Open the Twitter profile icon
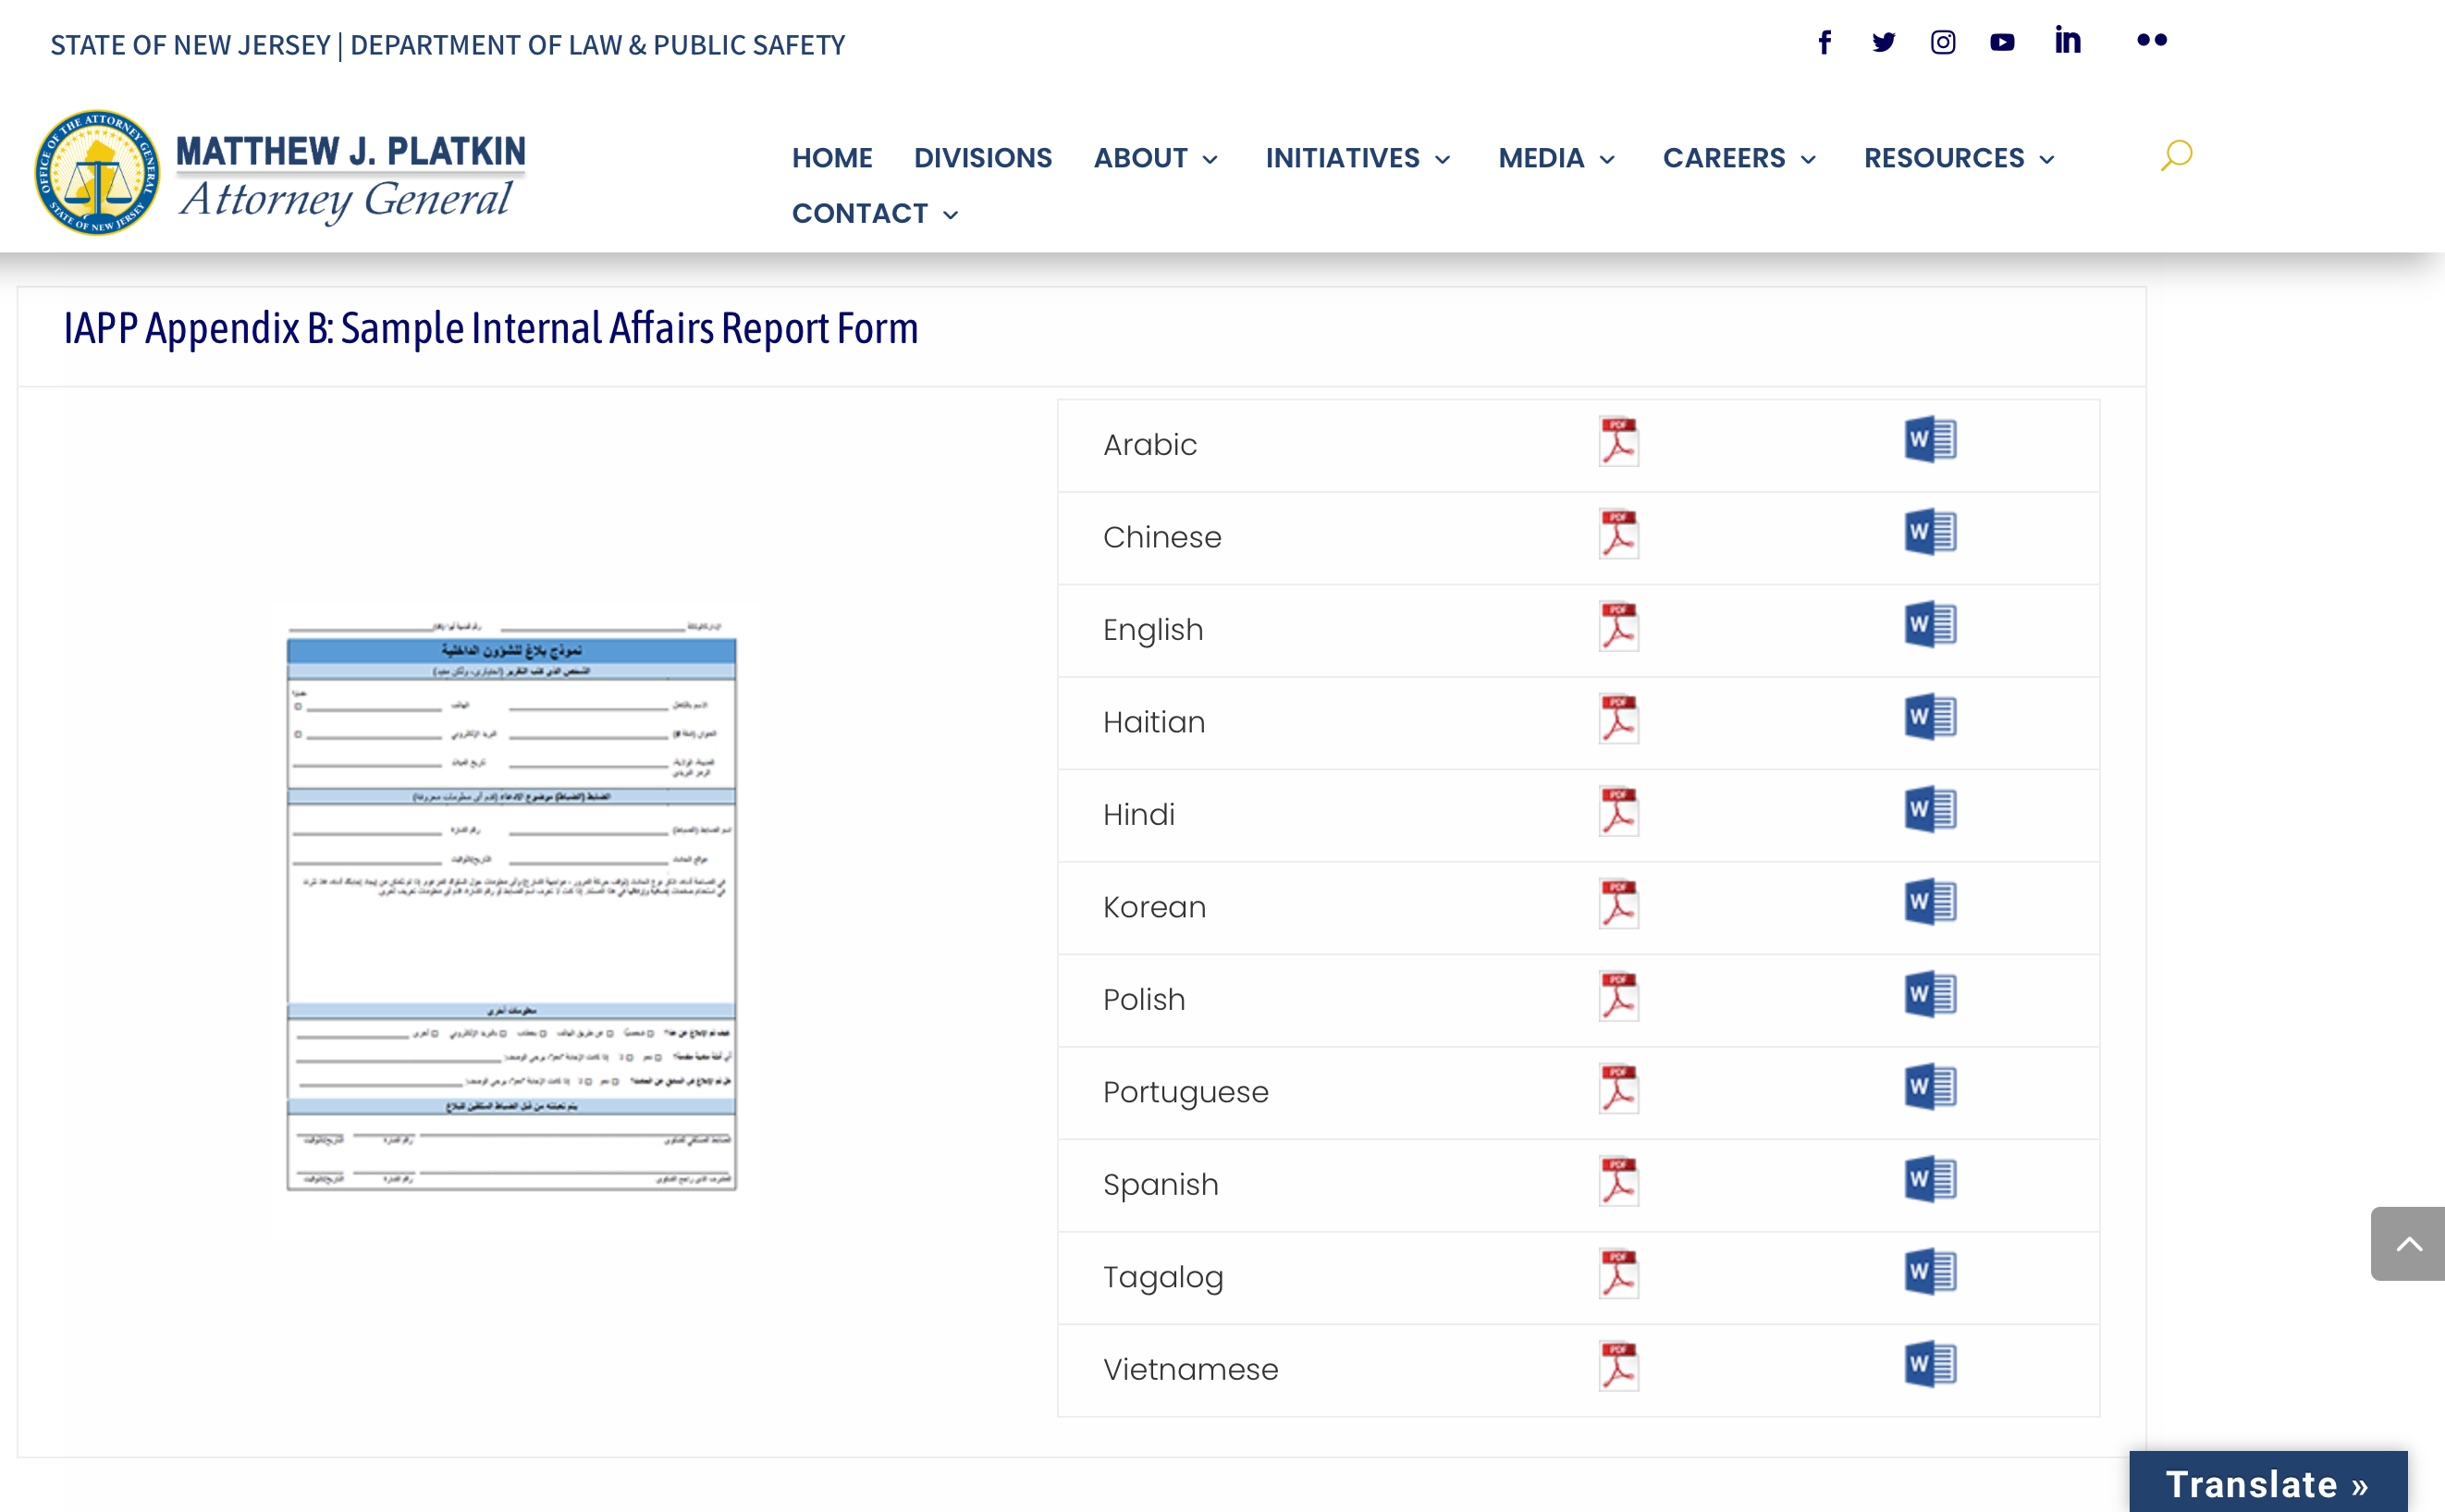2445x1512 pixels. (1883, 42)
